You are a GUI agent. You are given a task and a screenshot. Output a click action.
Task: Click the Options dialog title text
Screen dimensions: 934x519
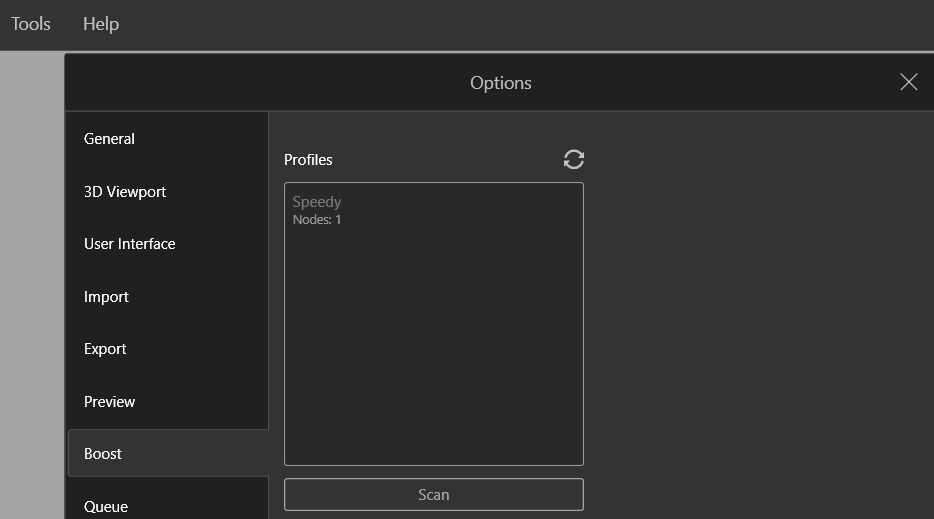[x=500, y=83]
